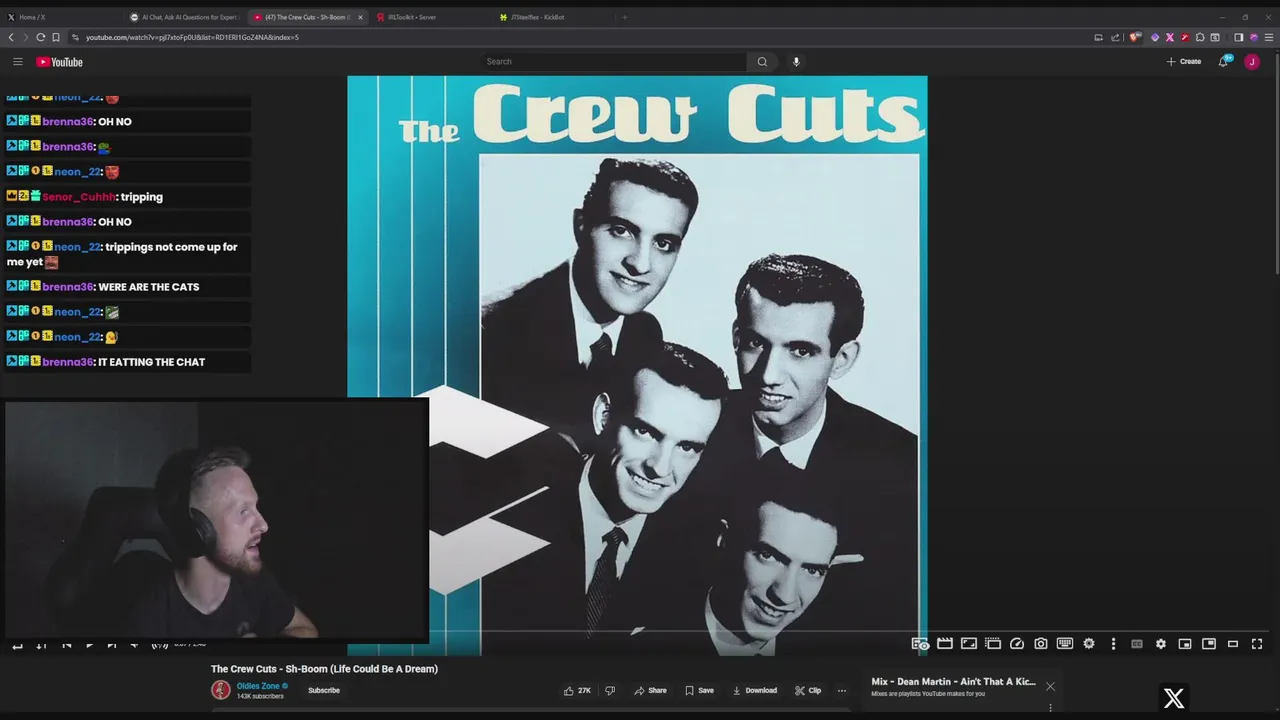Image resolution: width=1280 pixels, height=720 pixels.
Task: Like the video with thumbs up
Action: coord(577,690)
